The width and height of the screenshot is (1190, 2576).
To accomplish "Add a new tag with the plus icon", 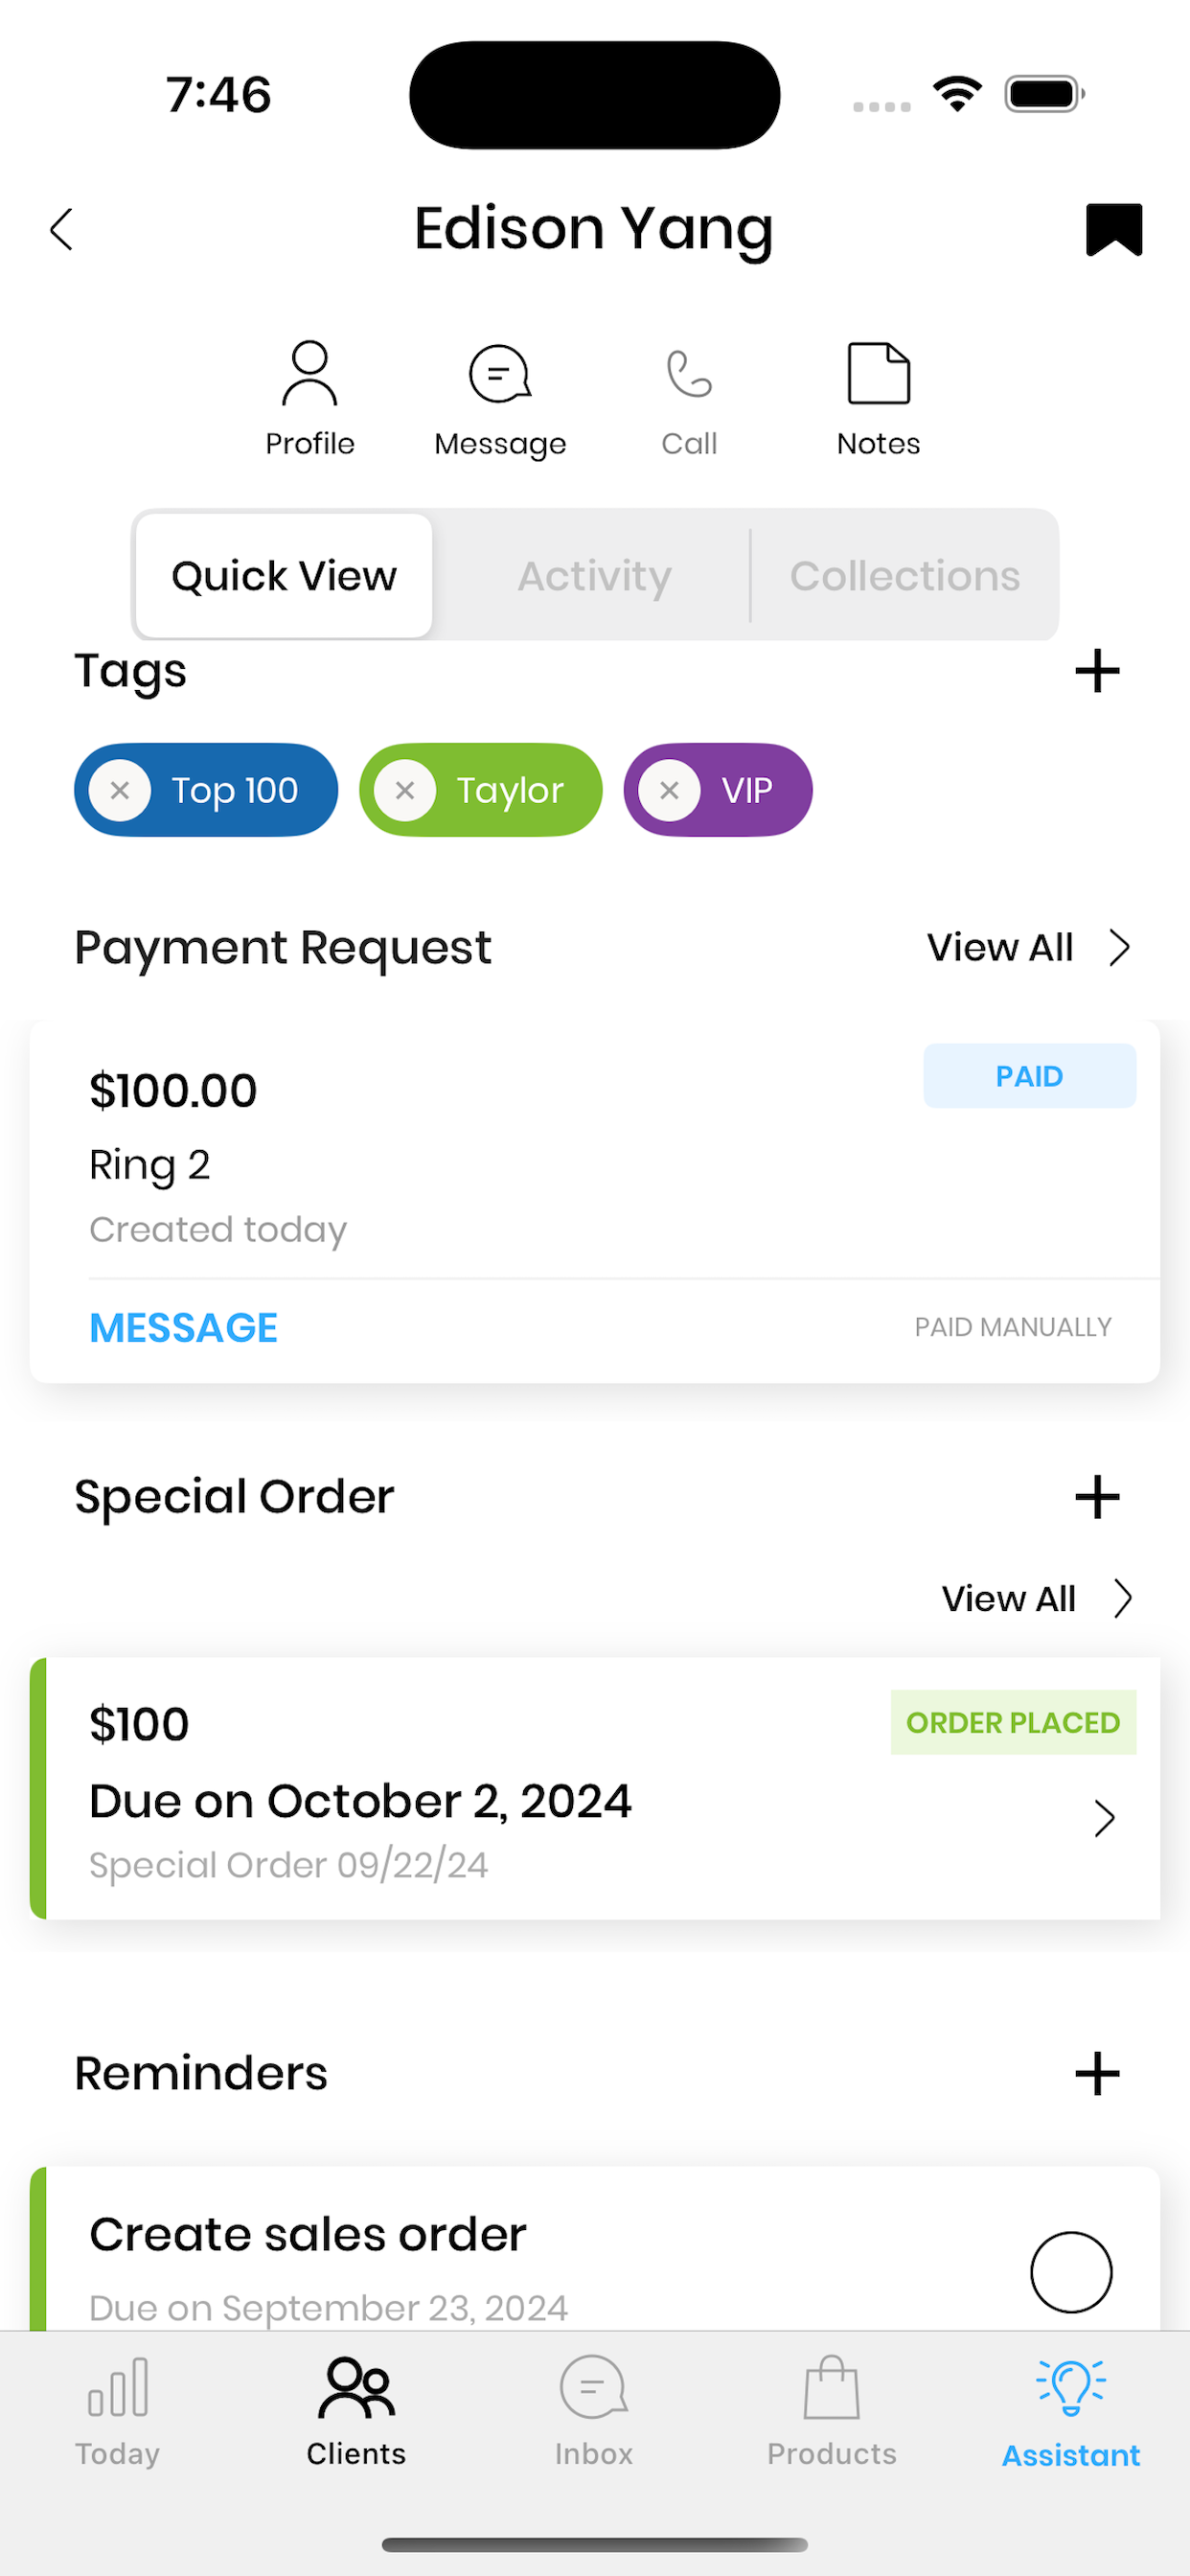I will click(x=1097, y=671).
